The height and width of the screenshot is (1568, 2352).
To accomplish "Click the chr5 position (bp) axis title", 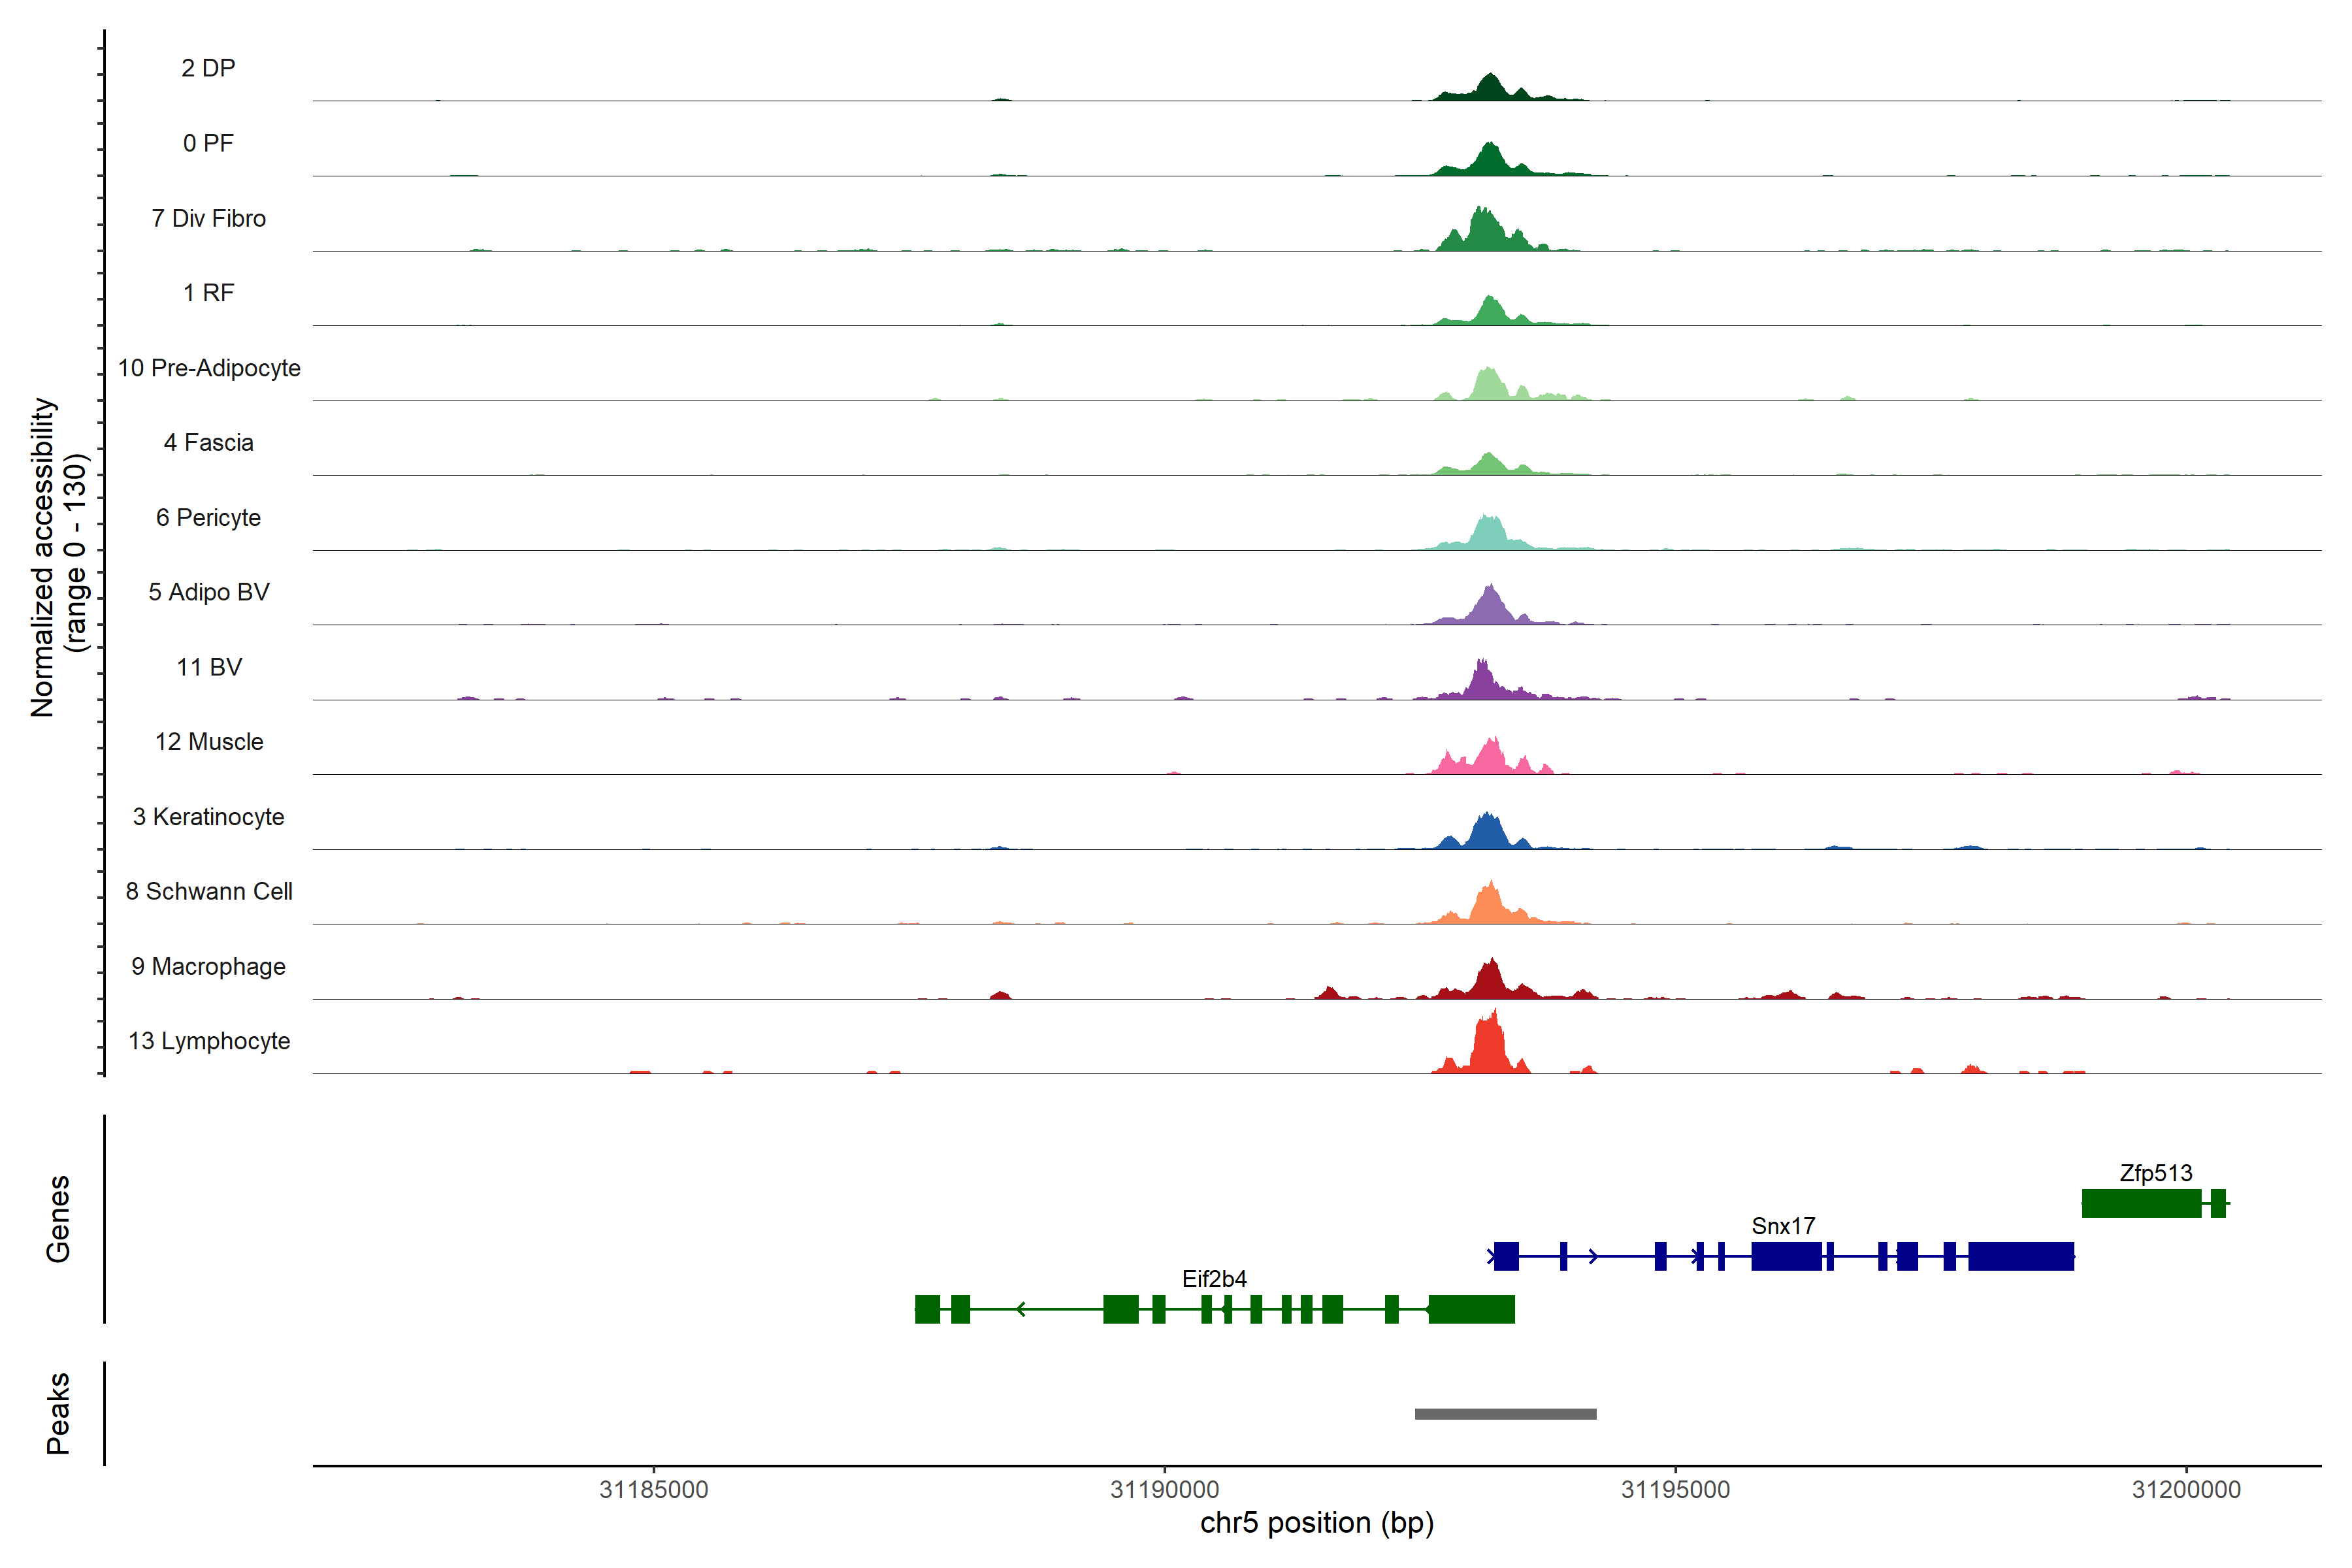I will (1316, 1523).
